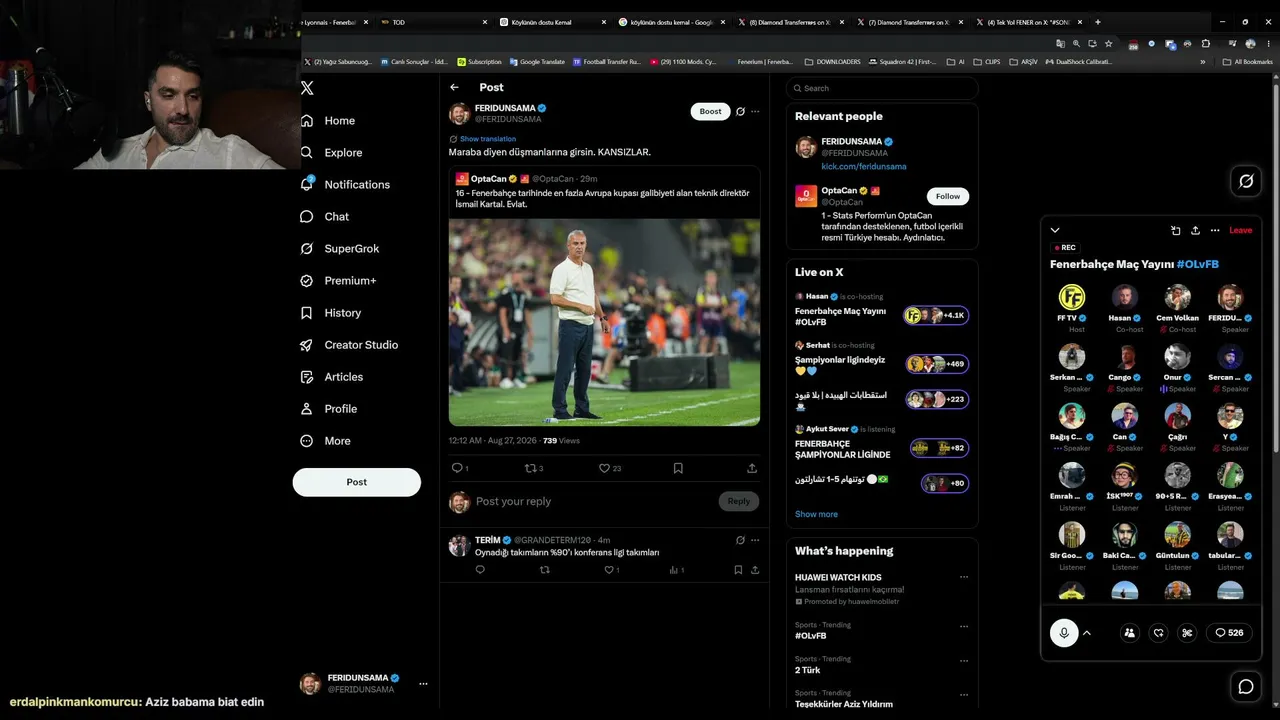Bookmark the main post

(678, 468)
